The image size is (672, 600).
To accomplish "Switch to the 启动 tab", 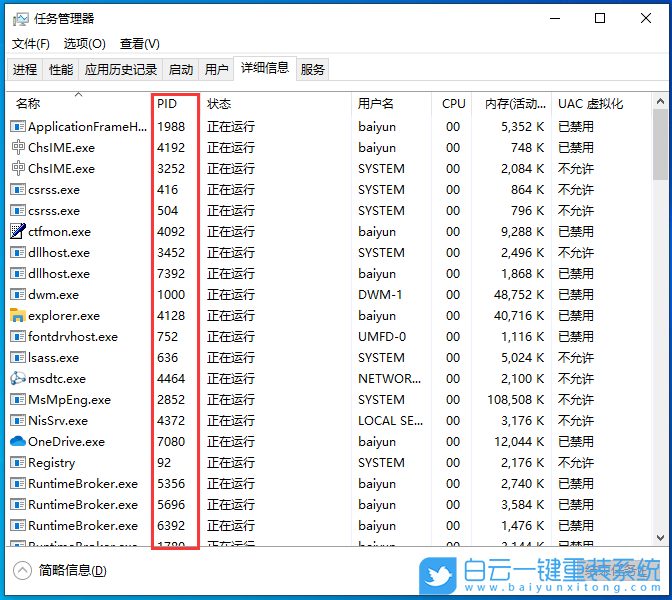I will pyautogui.click(x=180, y=69).
